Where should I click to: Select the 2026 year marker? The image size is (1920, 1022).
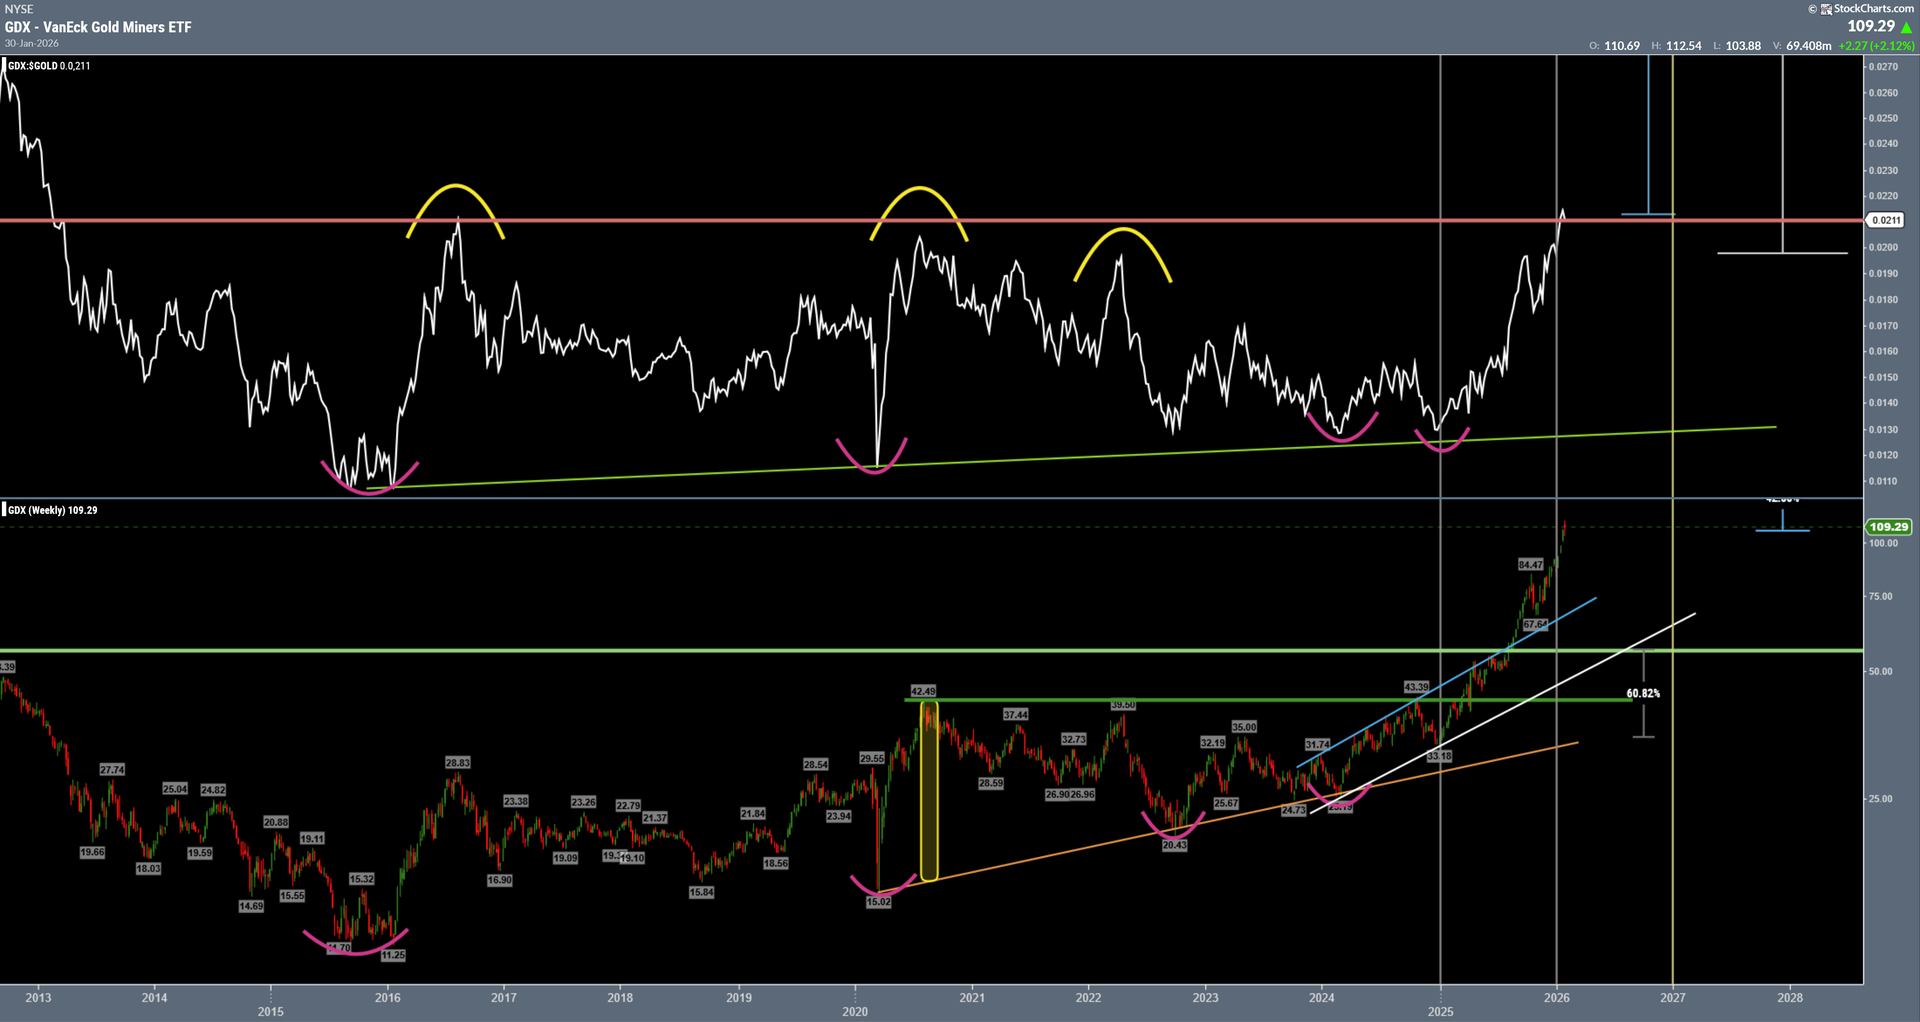1556,997
